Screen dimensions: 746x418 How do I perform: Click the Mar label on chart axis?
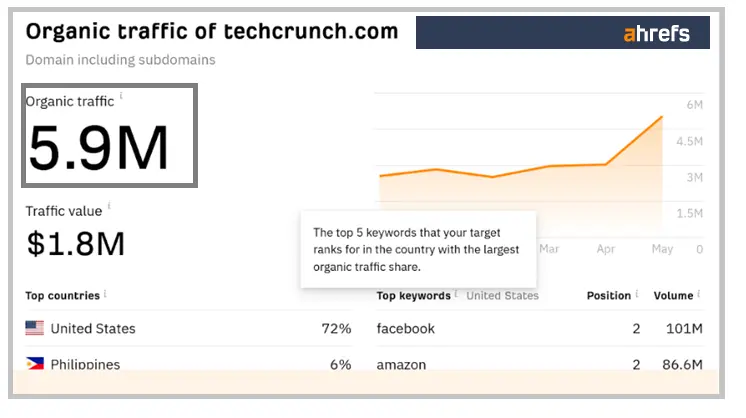tap(549, 249)
